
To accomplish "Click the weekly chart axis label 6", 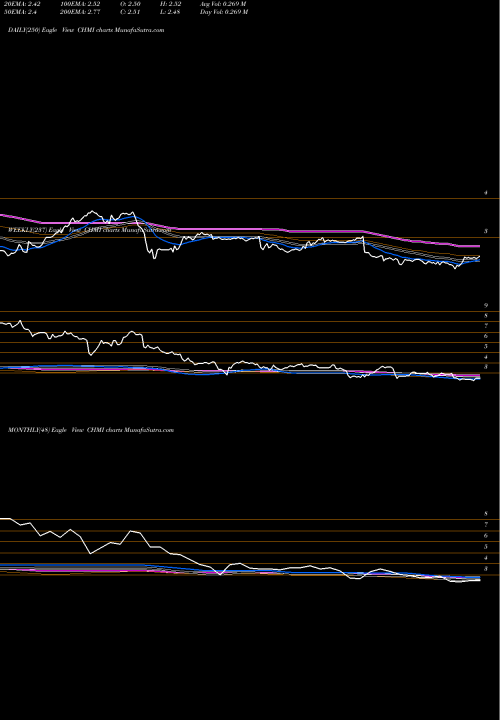I will 486,336.
